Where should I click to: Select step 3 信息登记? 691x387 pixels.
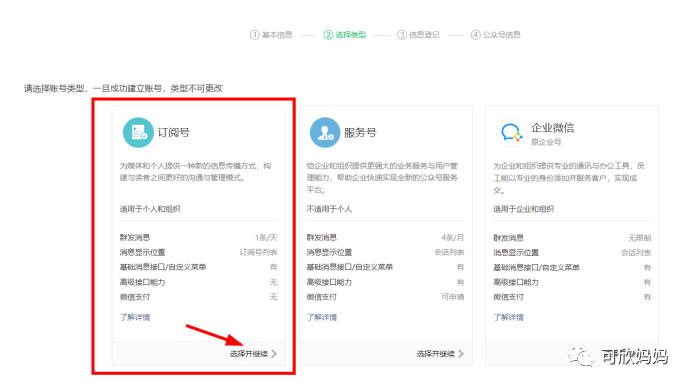[x=418, y=35]
